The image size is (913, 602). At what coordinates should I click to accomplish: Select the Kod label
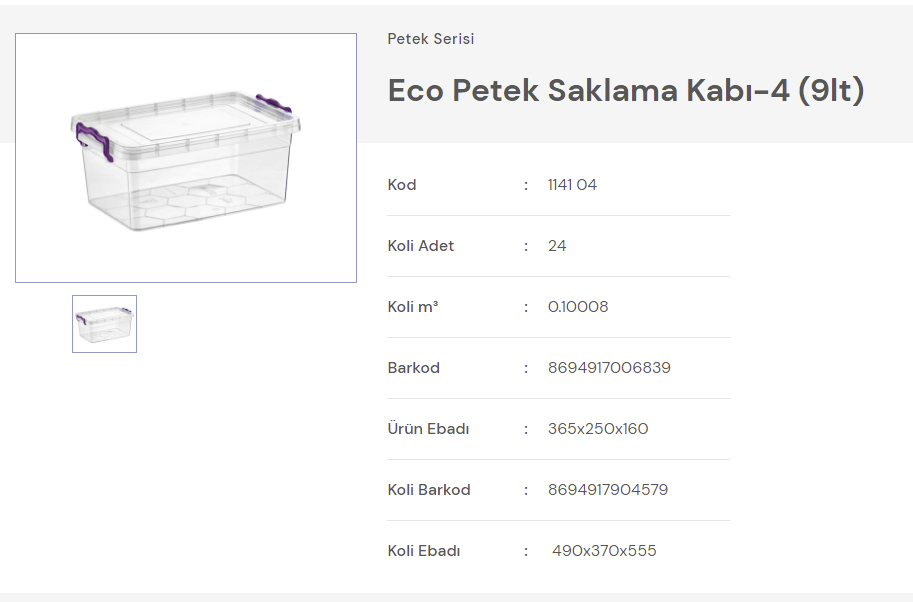click(402, 185)
